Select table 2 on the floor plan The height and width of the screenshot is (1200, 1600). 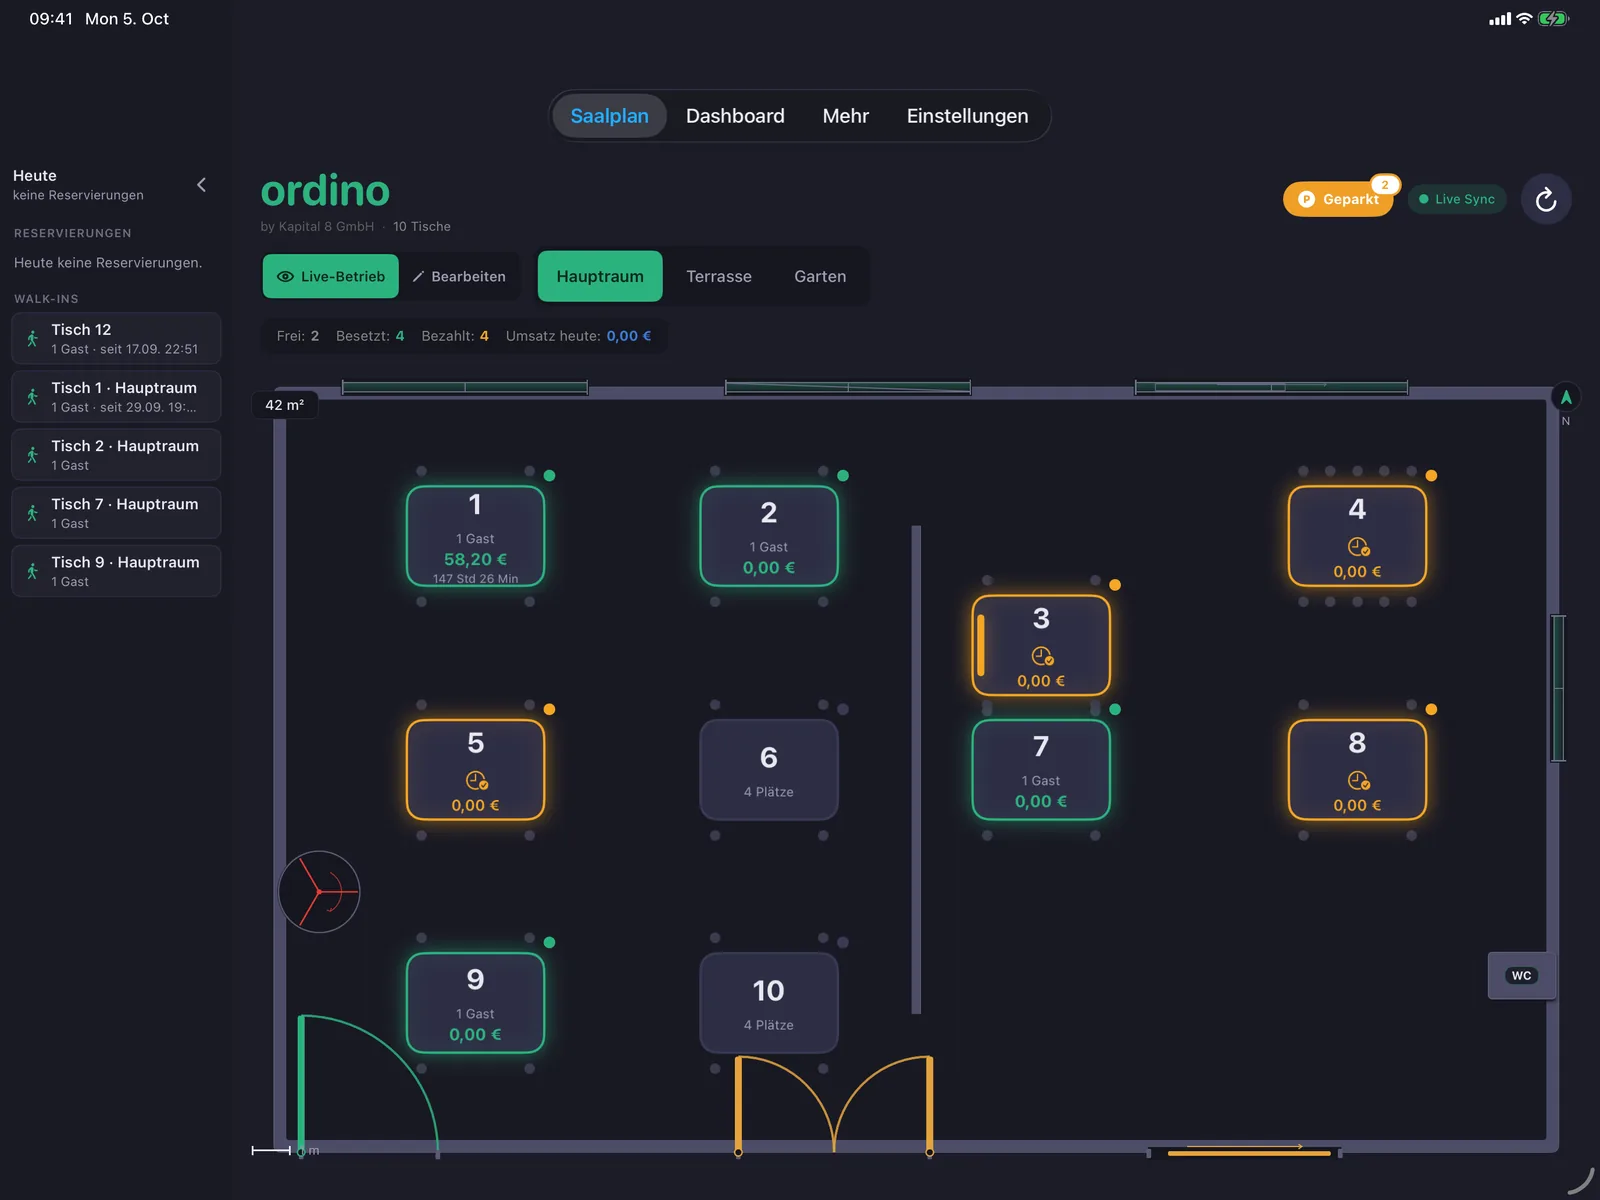coord(769,536)
